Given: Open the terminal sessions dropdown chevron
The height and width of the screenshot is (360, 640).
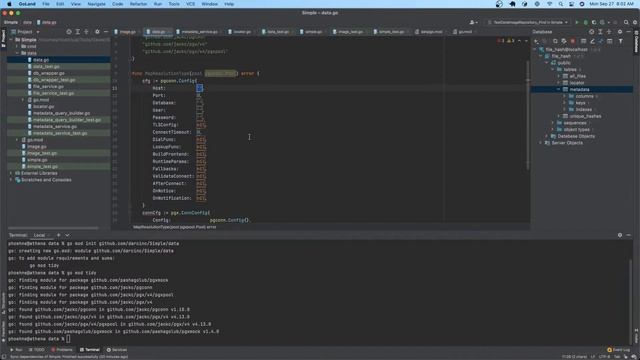Looking at the screenshot, I should click(x=67, y=235).
